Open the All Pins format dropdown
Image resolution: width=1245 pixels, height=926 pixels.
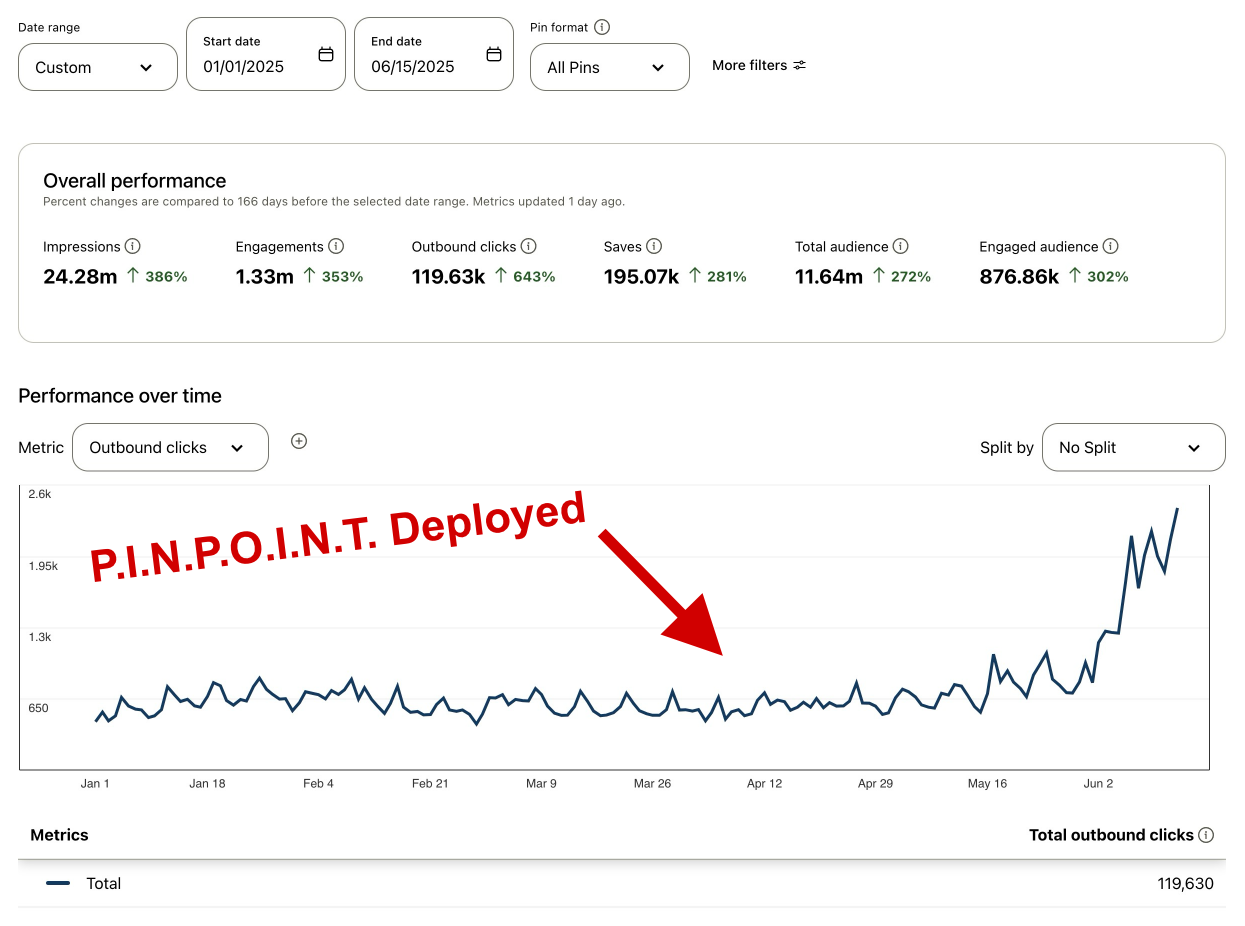pos(609,67)
